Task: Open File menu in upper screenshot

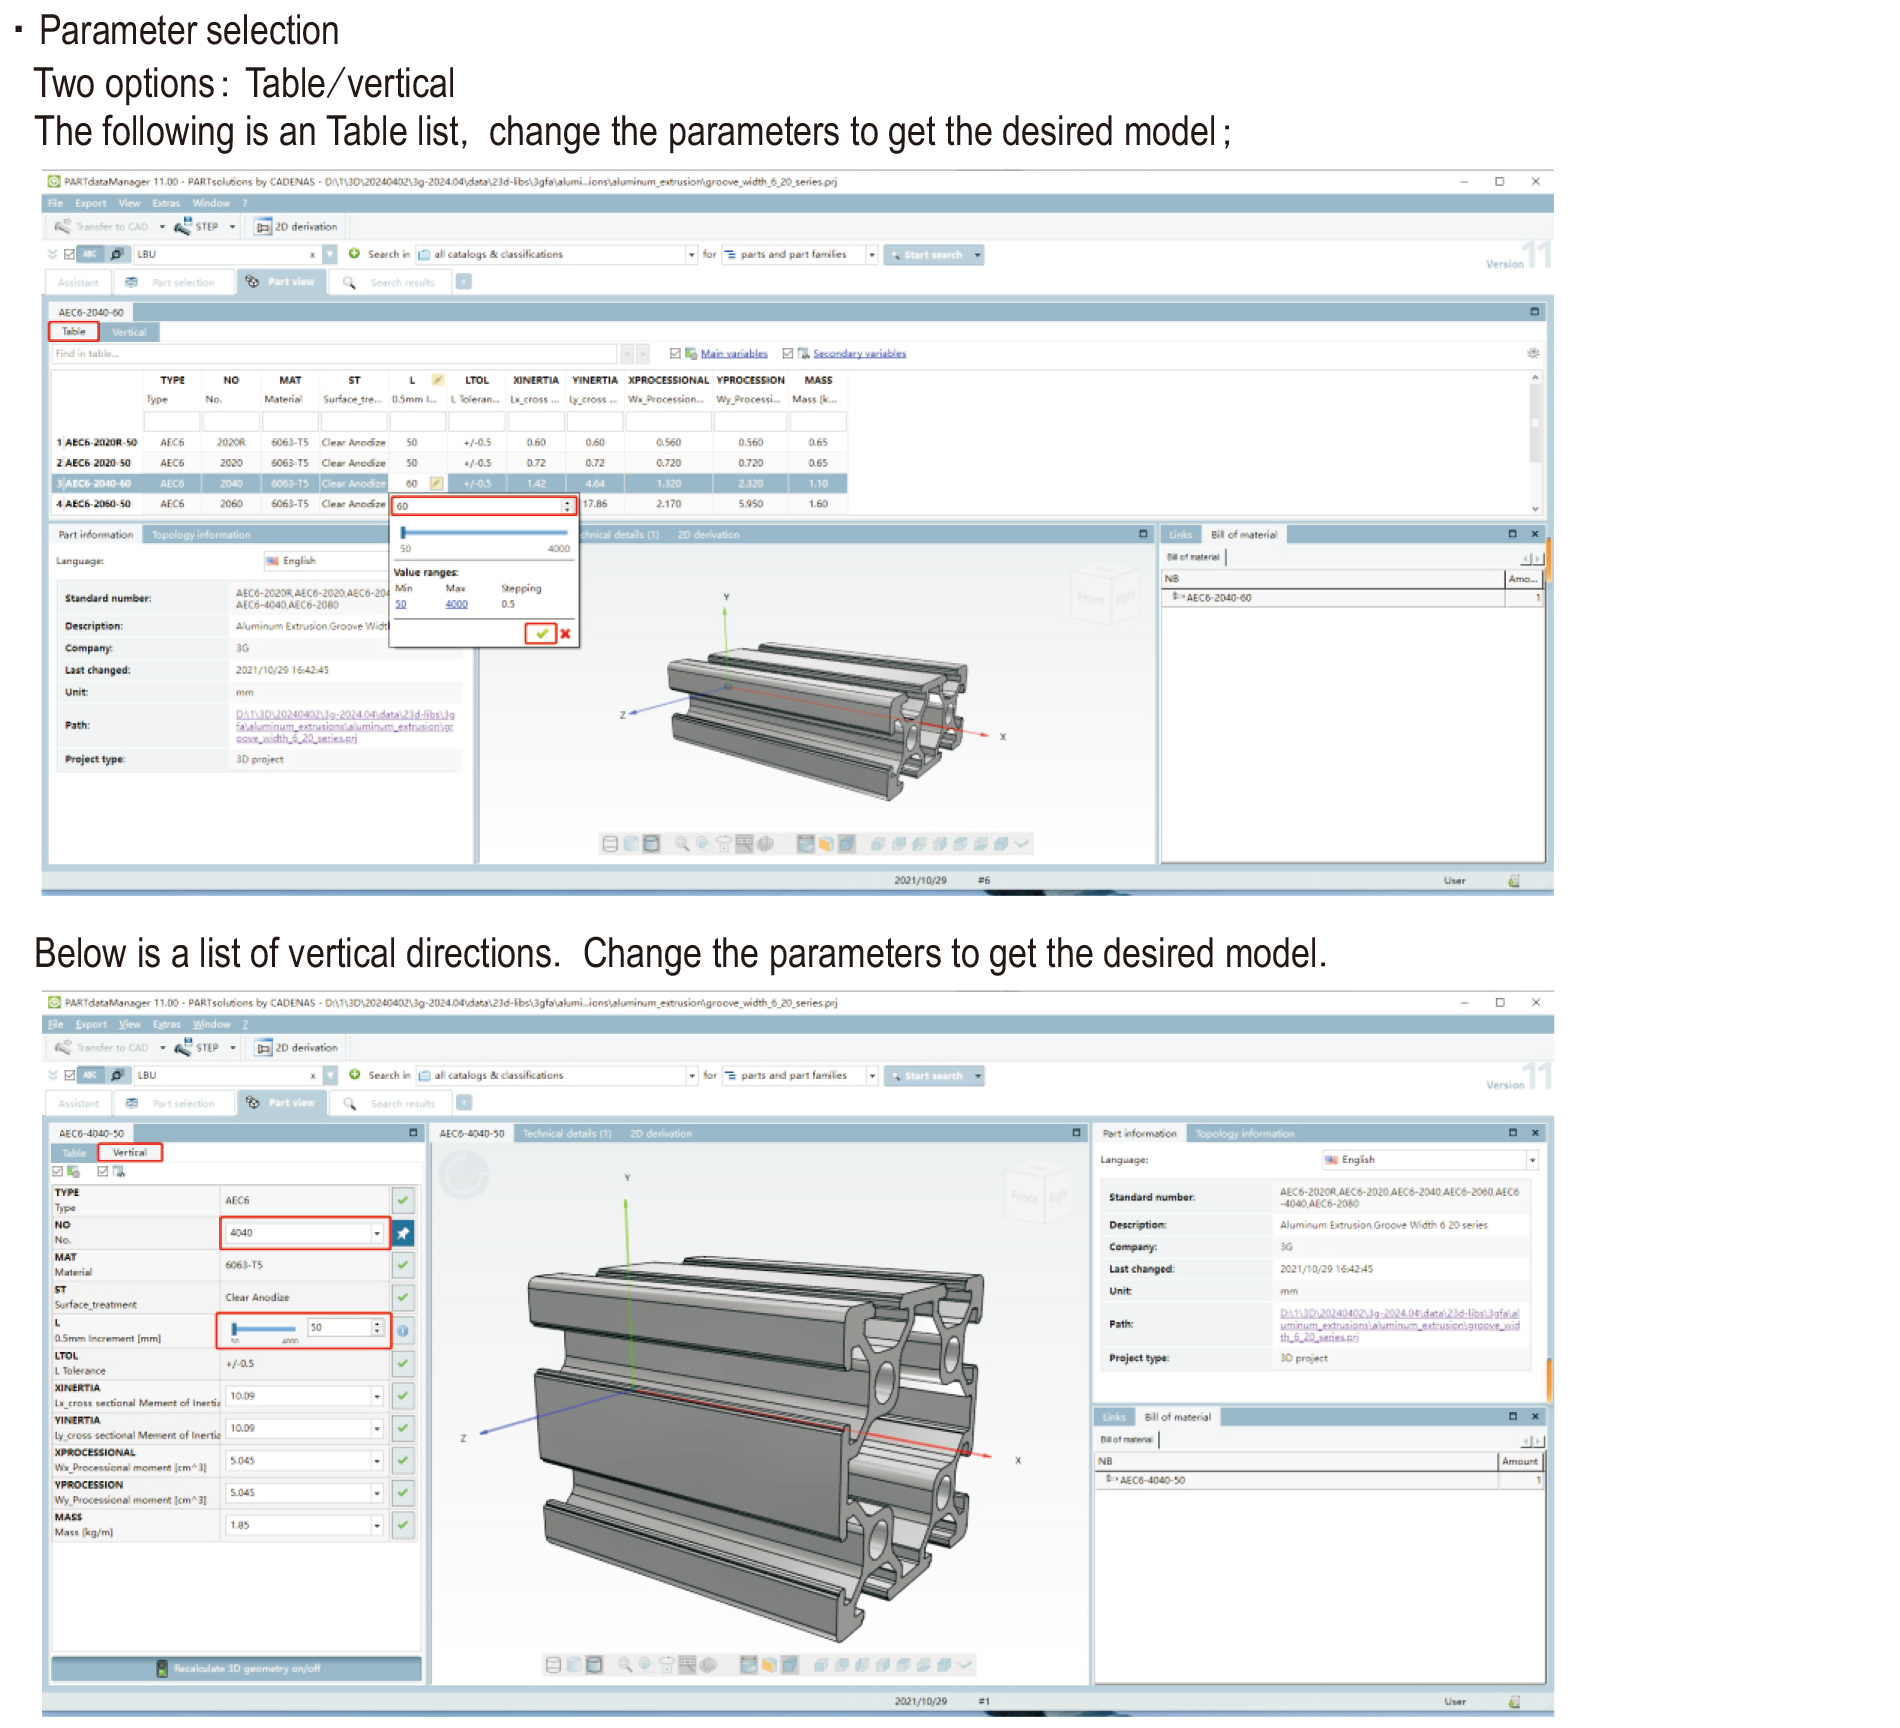Action: coord(55,203)
